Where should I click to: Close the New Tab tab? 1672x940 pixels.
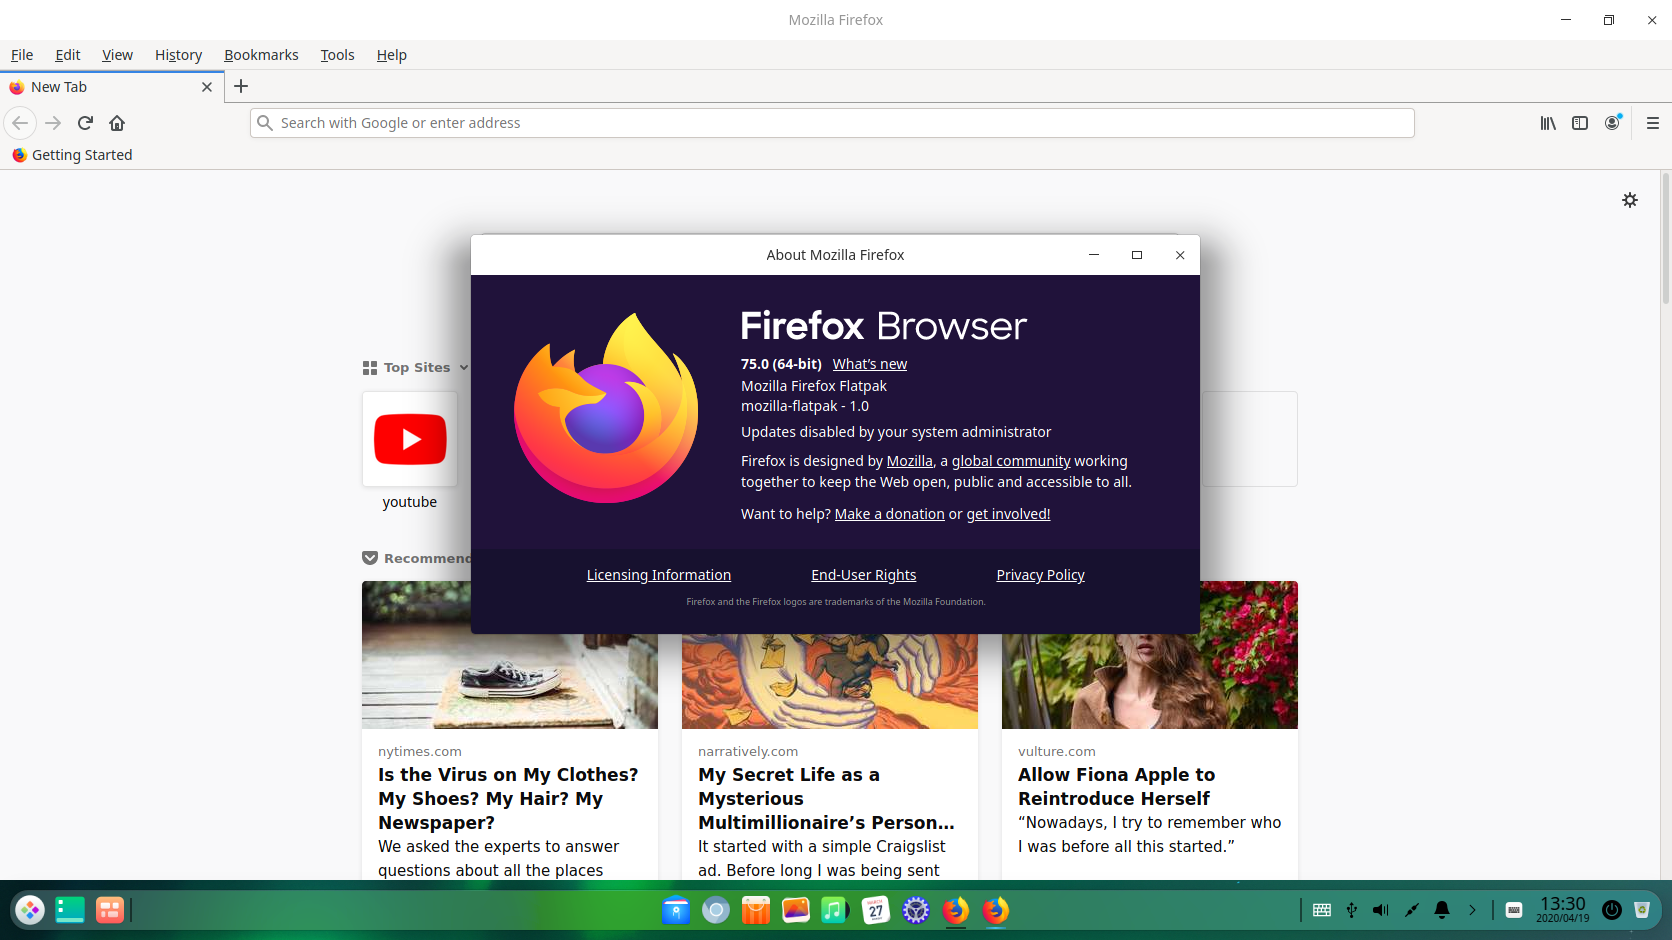tap(207, 87)
